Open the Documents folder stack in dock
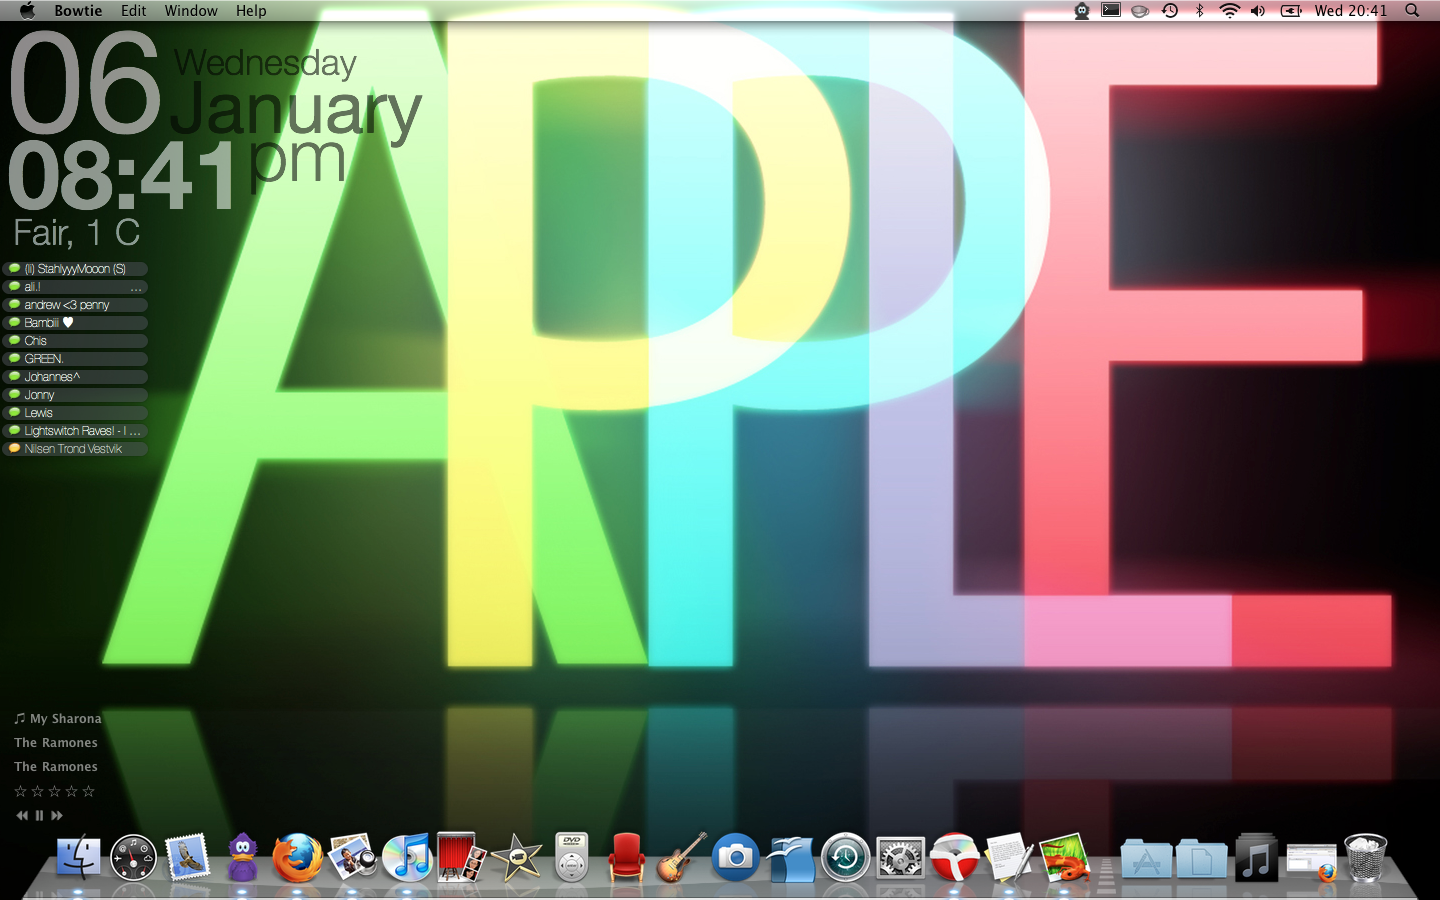The image size is (1440, 900). click(x=1201, y=859)
